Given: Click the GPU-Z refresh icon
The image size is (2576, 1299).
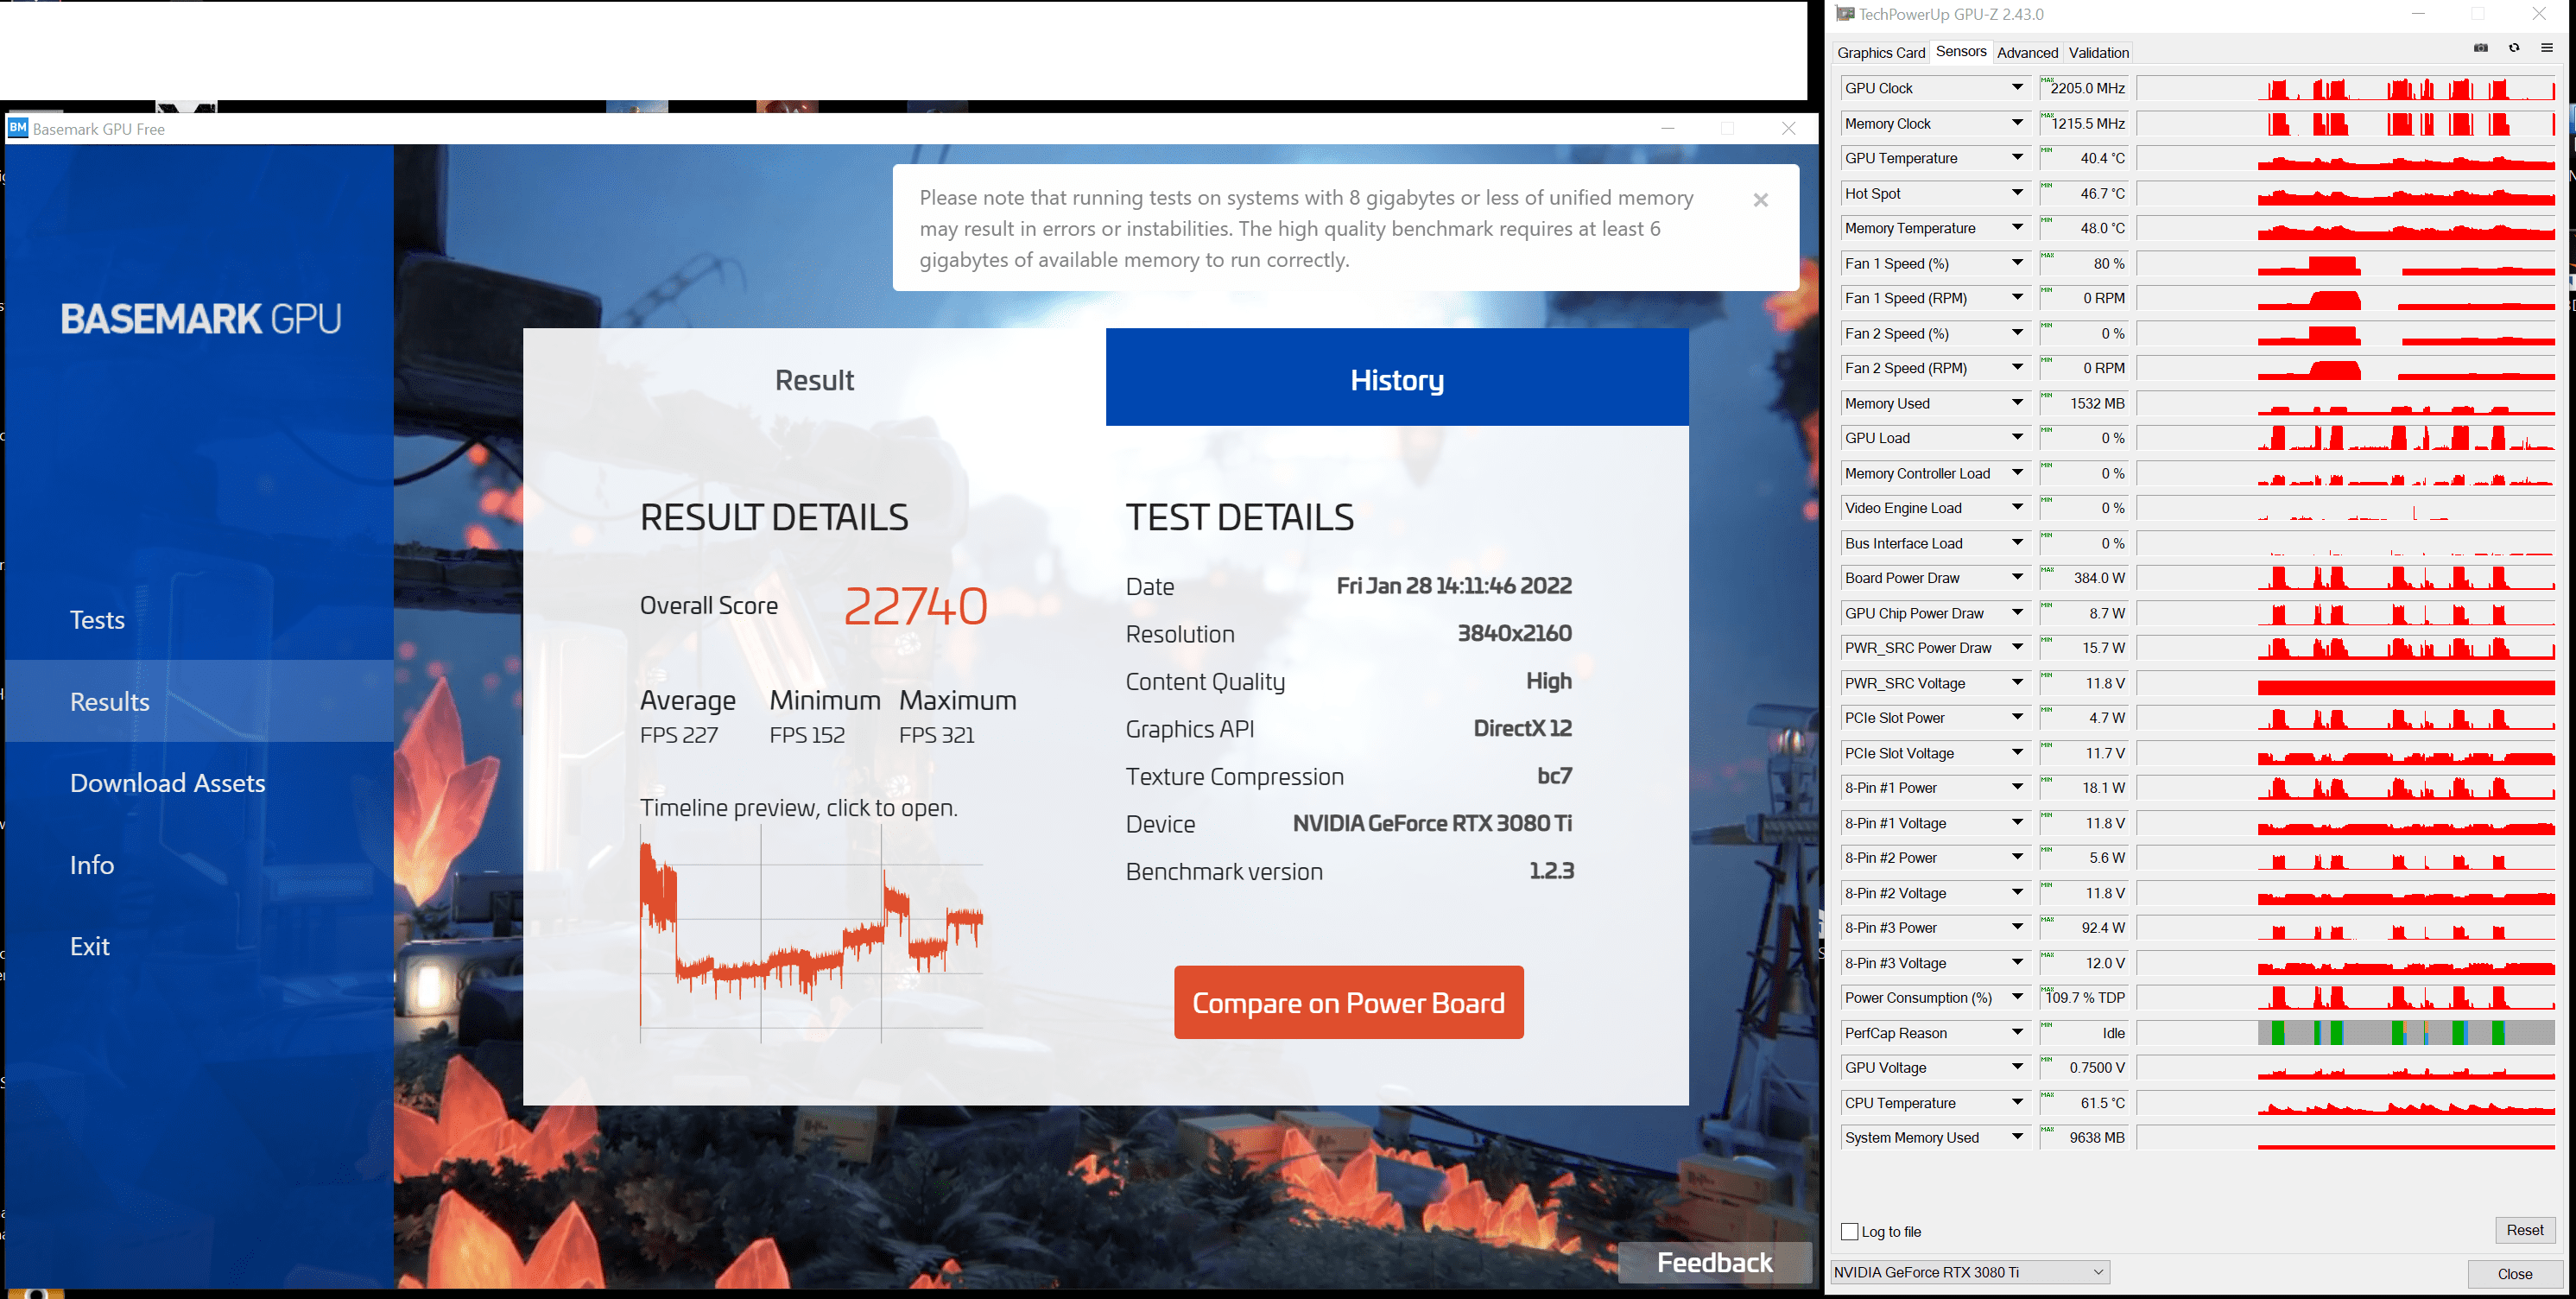Looking at the screenshot, I should click(2513, 48).
